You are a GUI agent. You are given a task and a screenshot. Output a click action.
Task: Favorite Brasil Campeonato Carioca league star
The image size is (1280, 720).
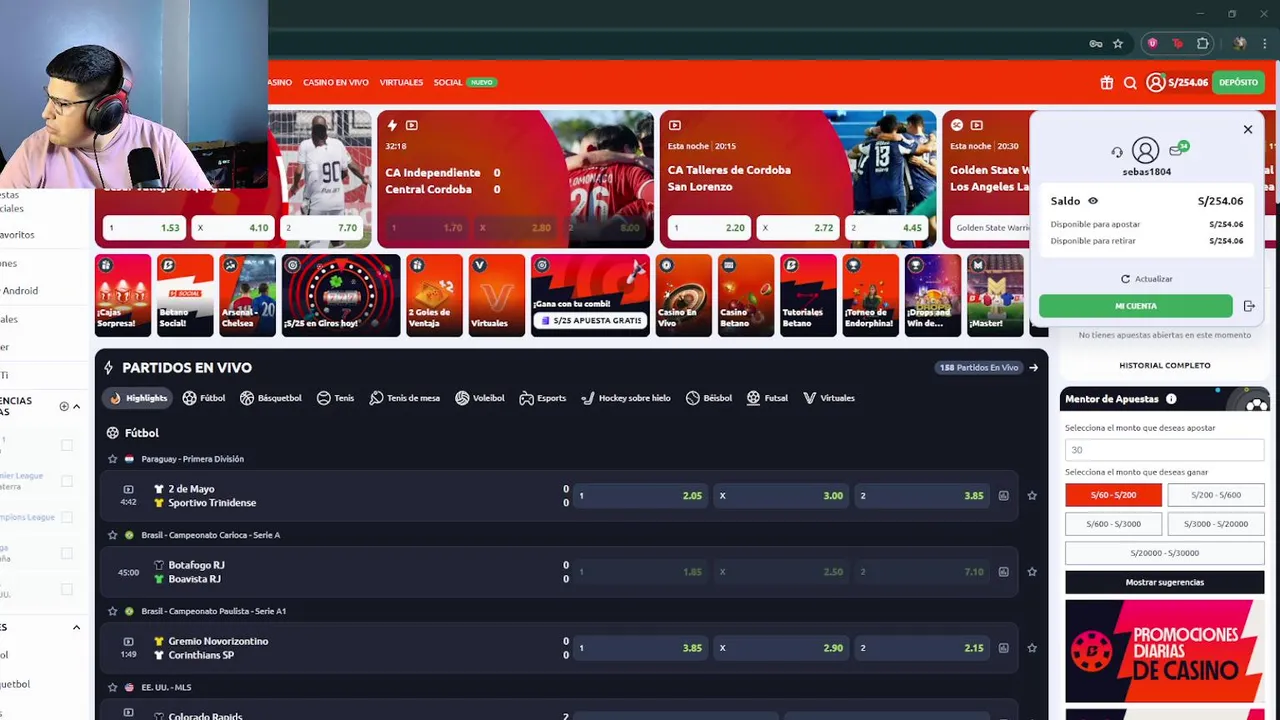pyautogui.click(x=112, y=535)
